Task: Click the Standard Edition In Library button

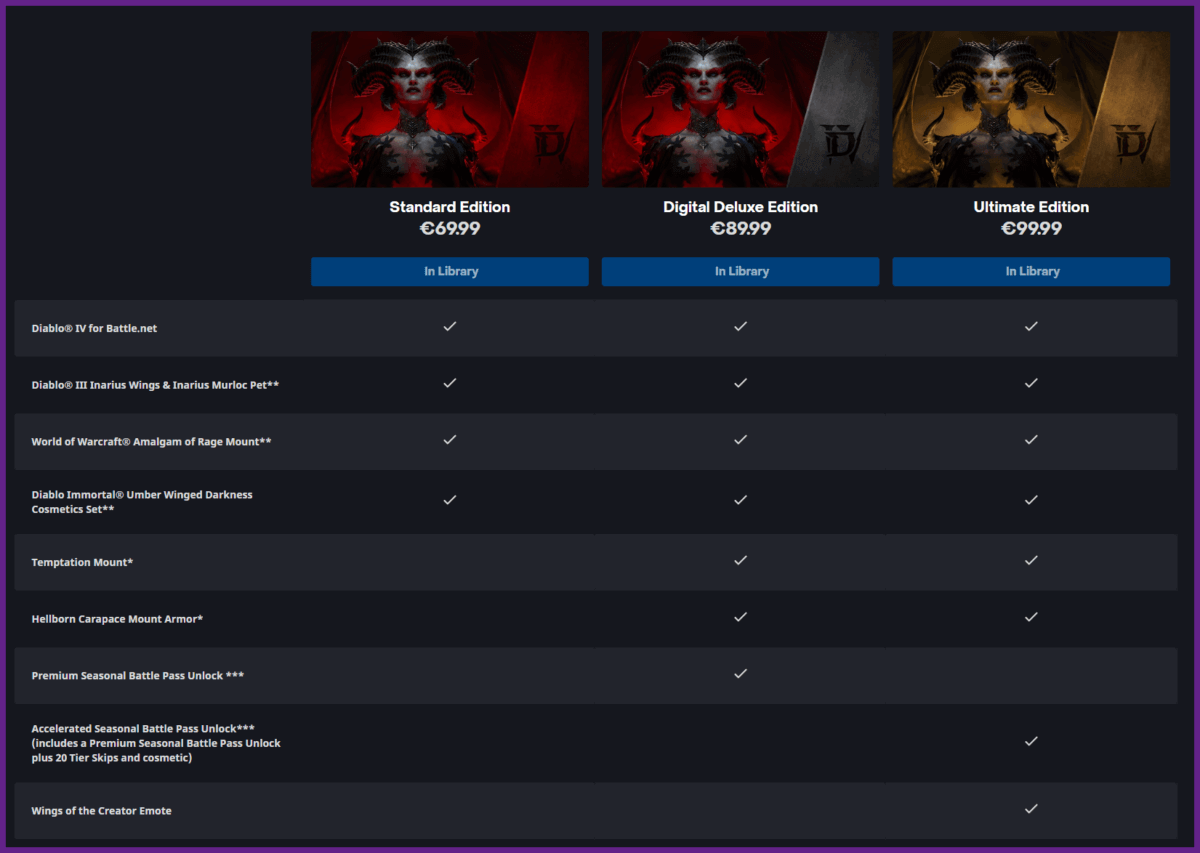Action: [450, 271]
